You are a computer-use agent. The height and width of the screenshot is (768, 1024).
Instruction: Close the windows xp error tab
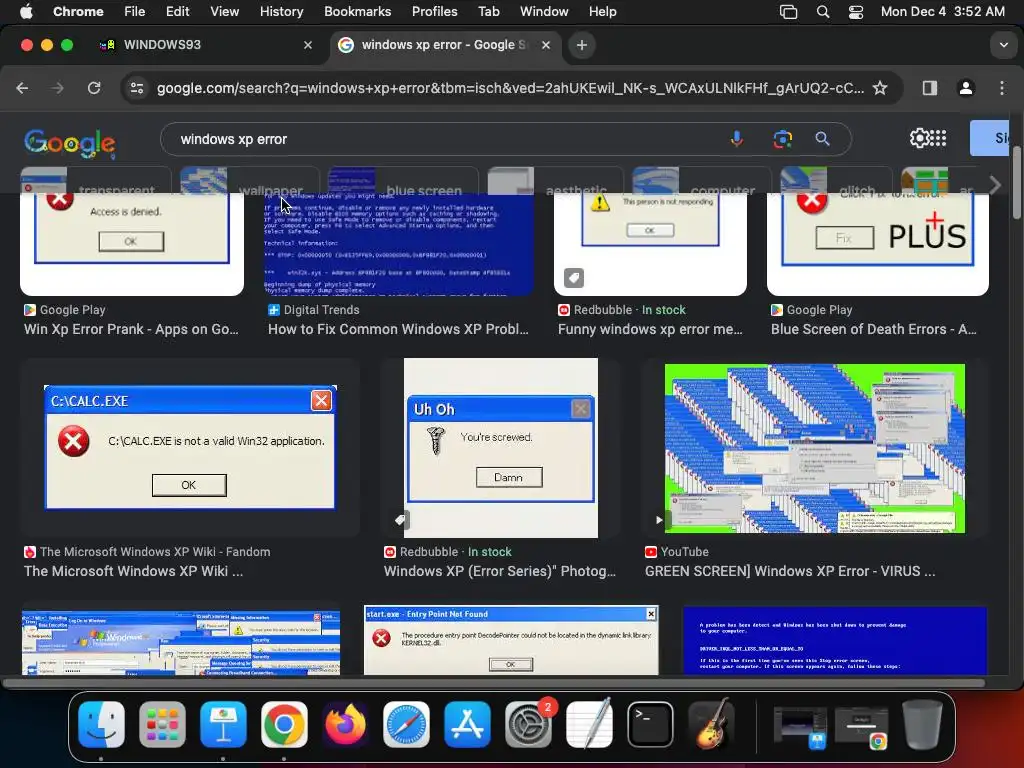coord(546,45)
